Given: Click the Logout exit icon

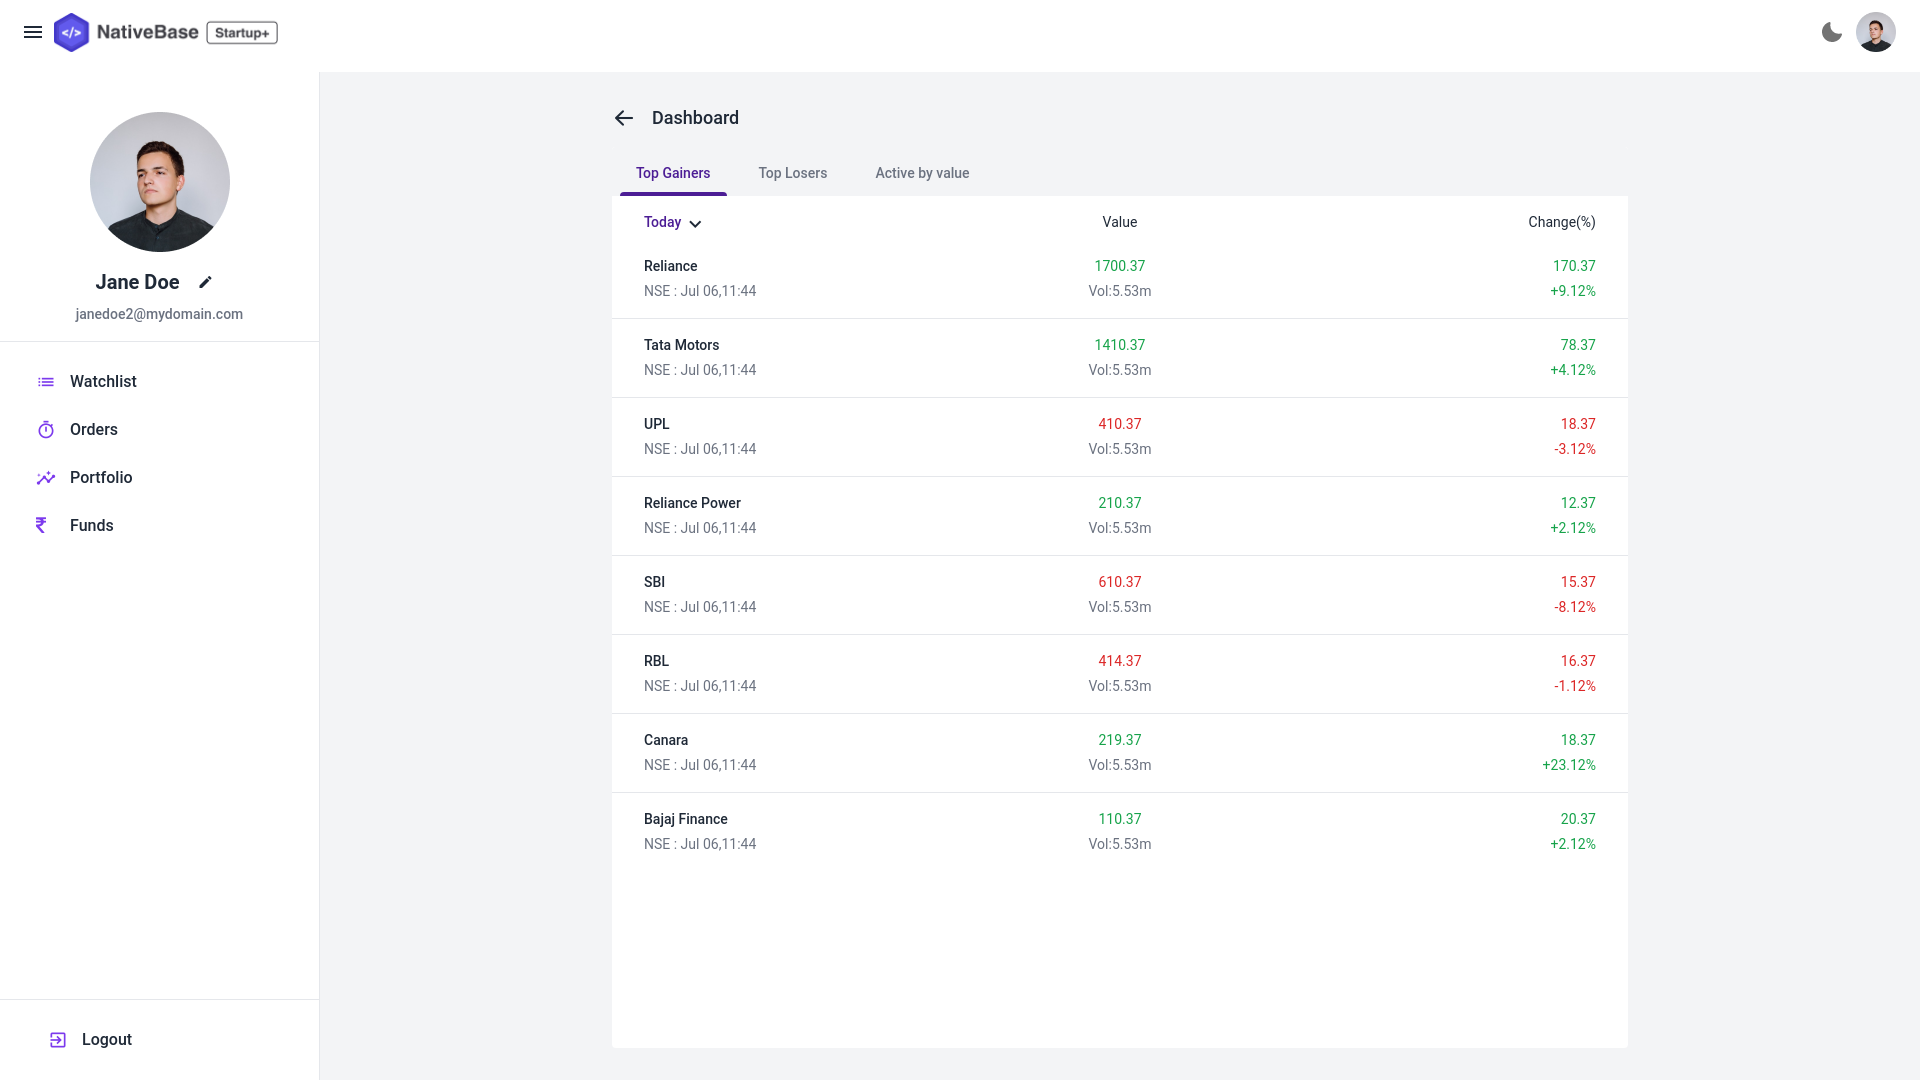Looking at the screenshot, I should point(58,1040).
